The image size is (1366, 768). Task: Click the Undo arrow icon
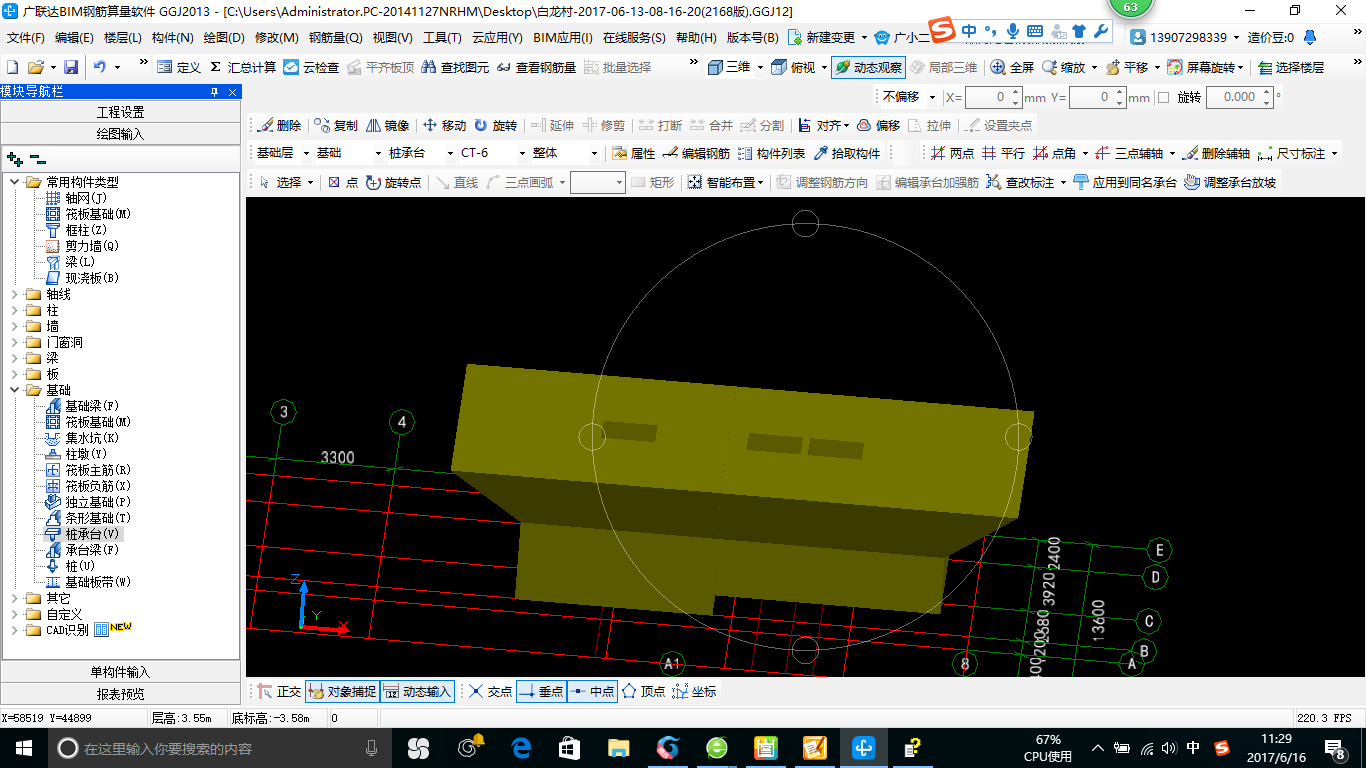(x=100, y=67)
